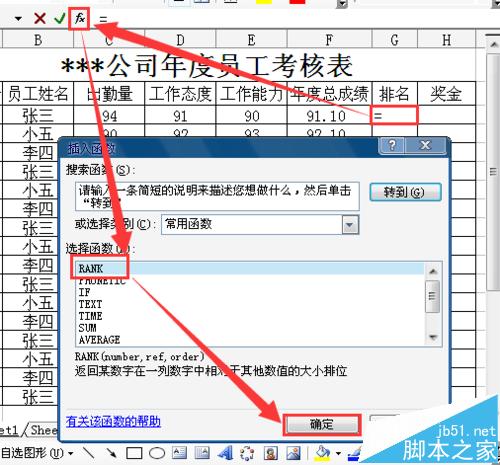The image size is (500, 465).
Task: Click cell with value 91.10
Action: click(329, 116)
